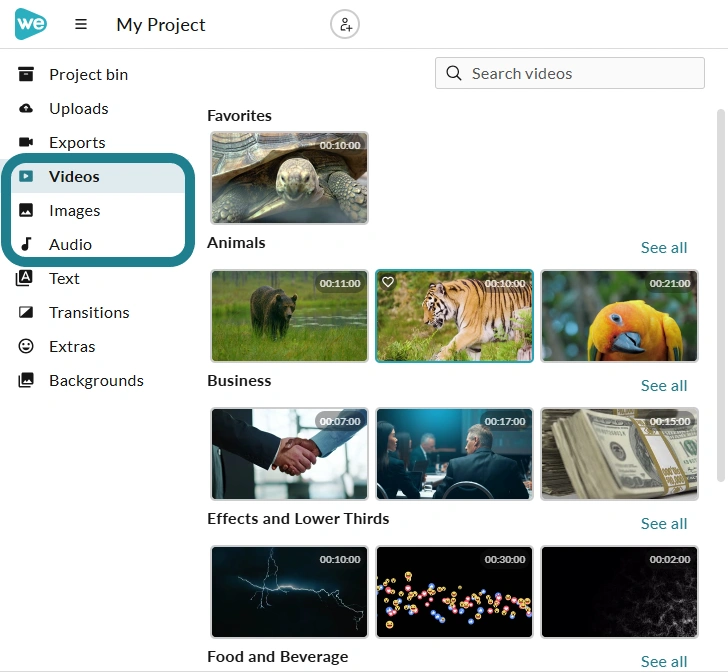Click the Search videos field

570,73
